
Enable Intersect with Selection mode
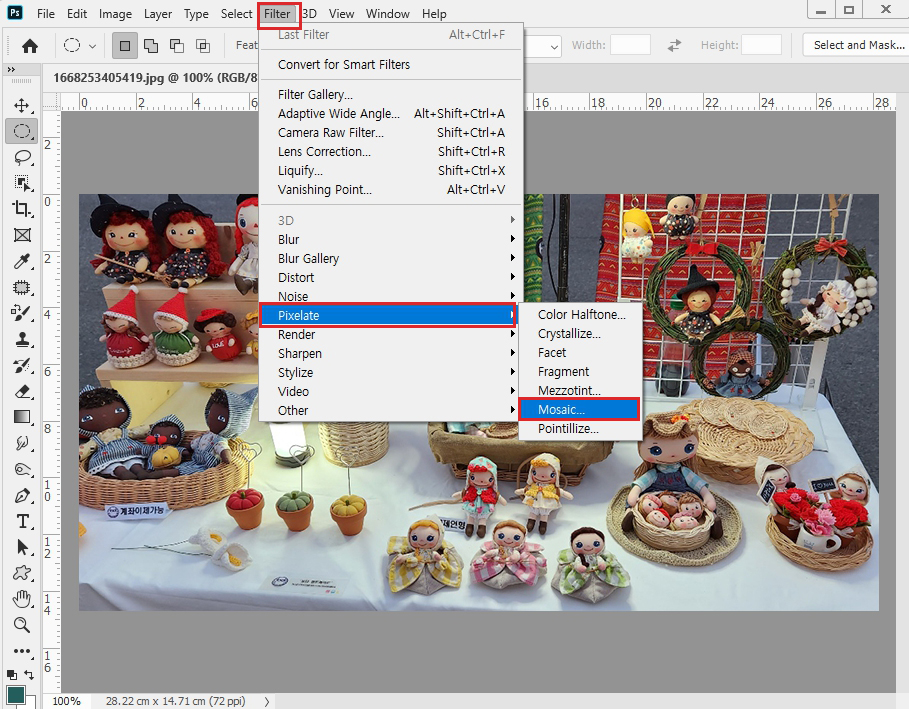(203, 46)
